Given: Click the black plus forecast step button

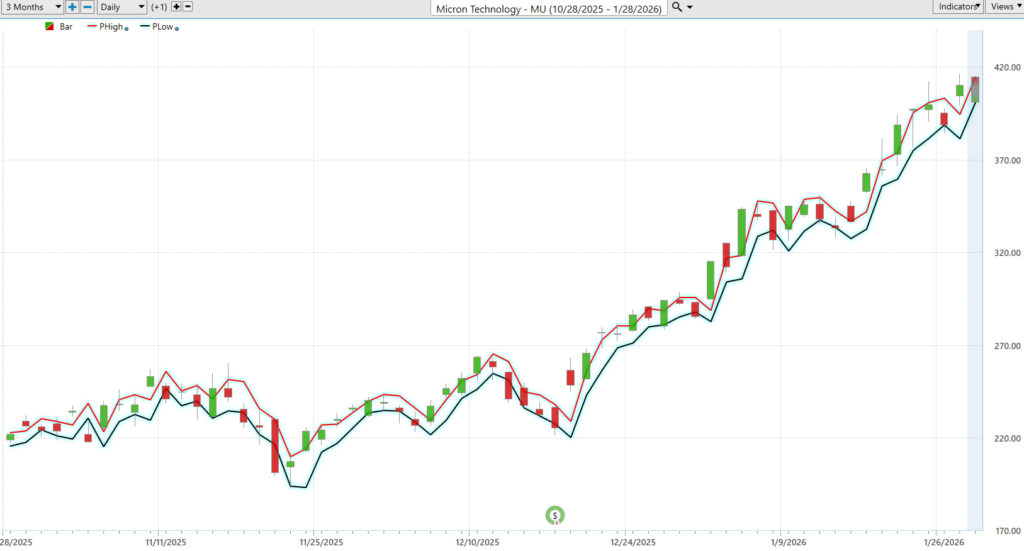Looking at the screenshot, I should (x=177, y=7).
